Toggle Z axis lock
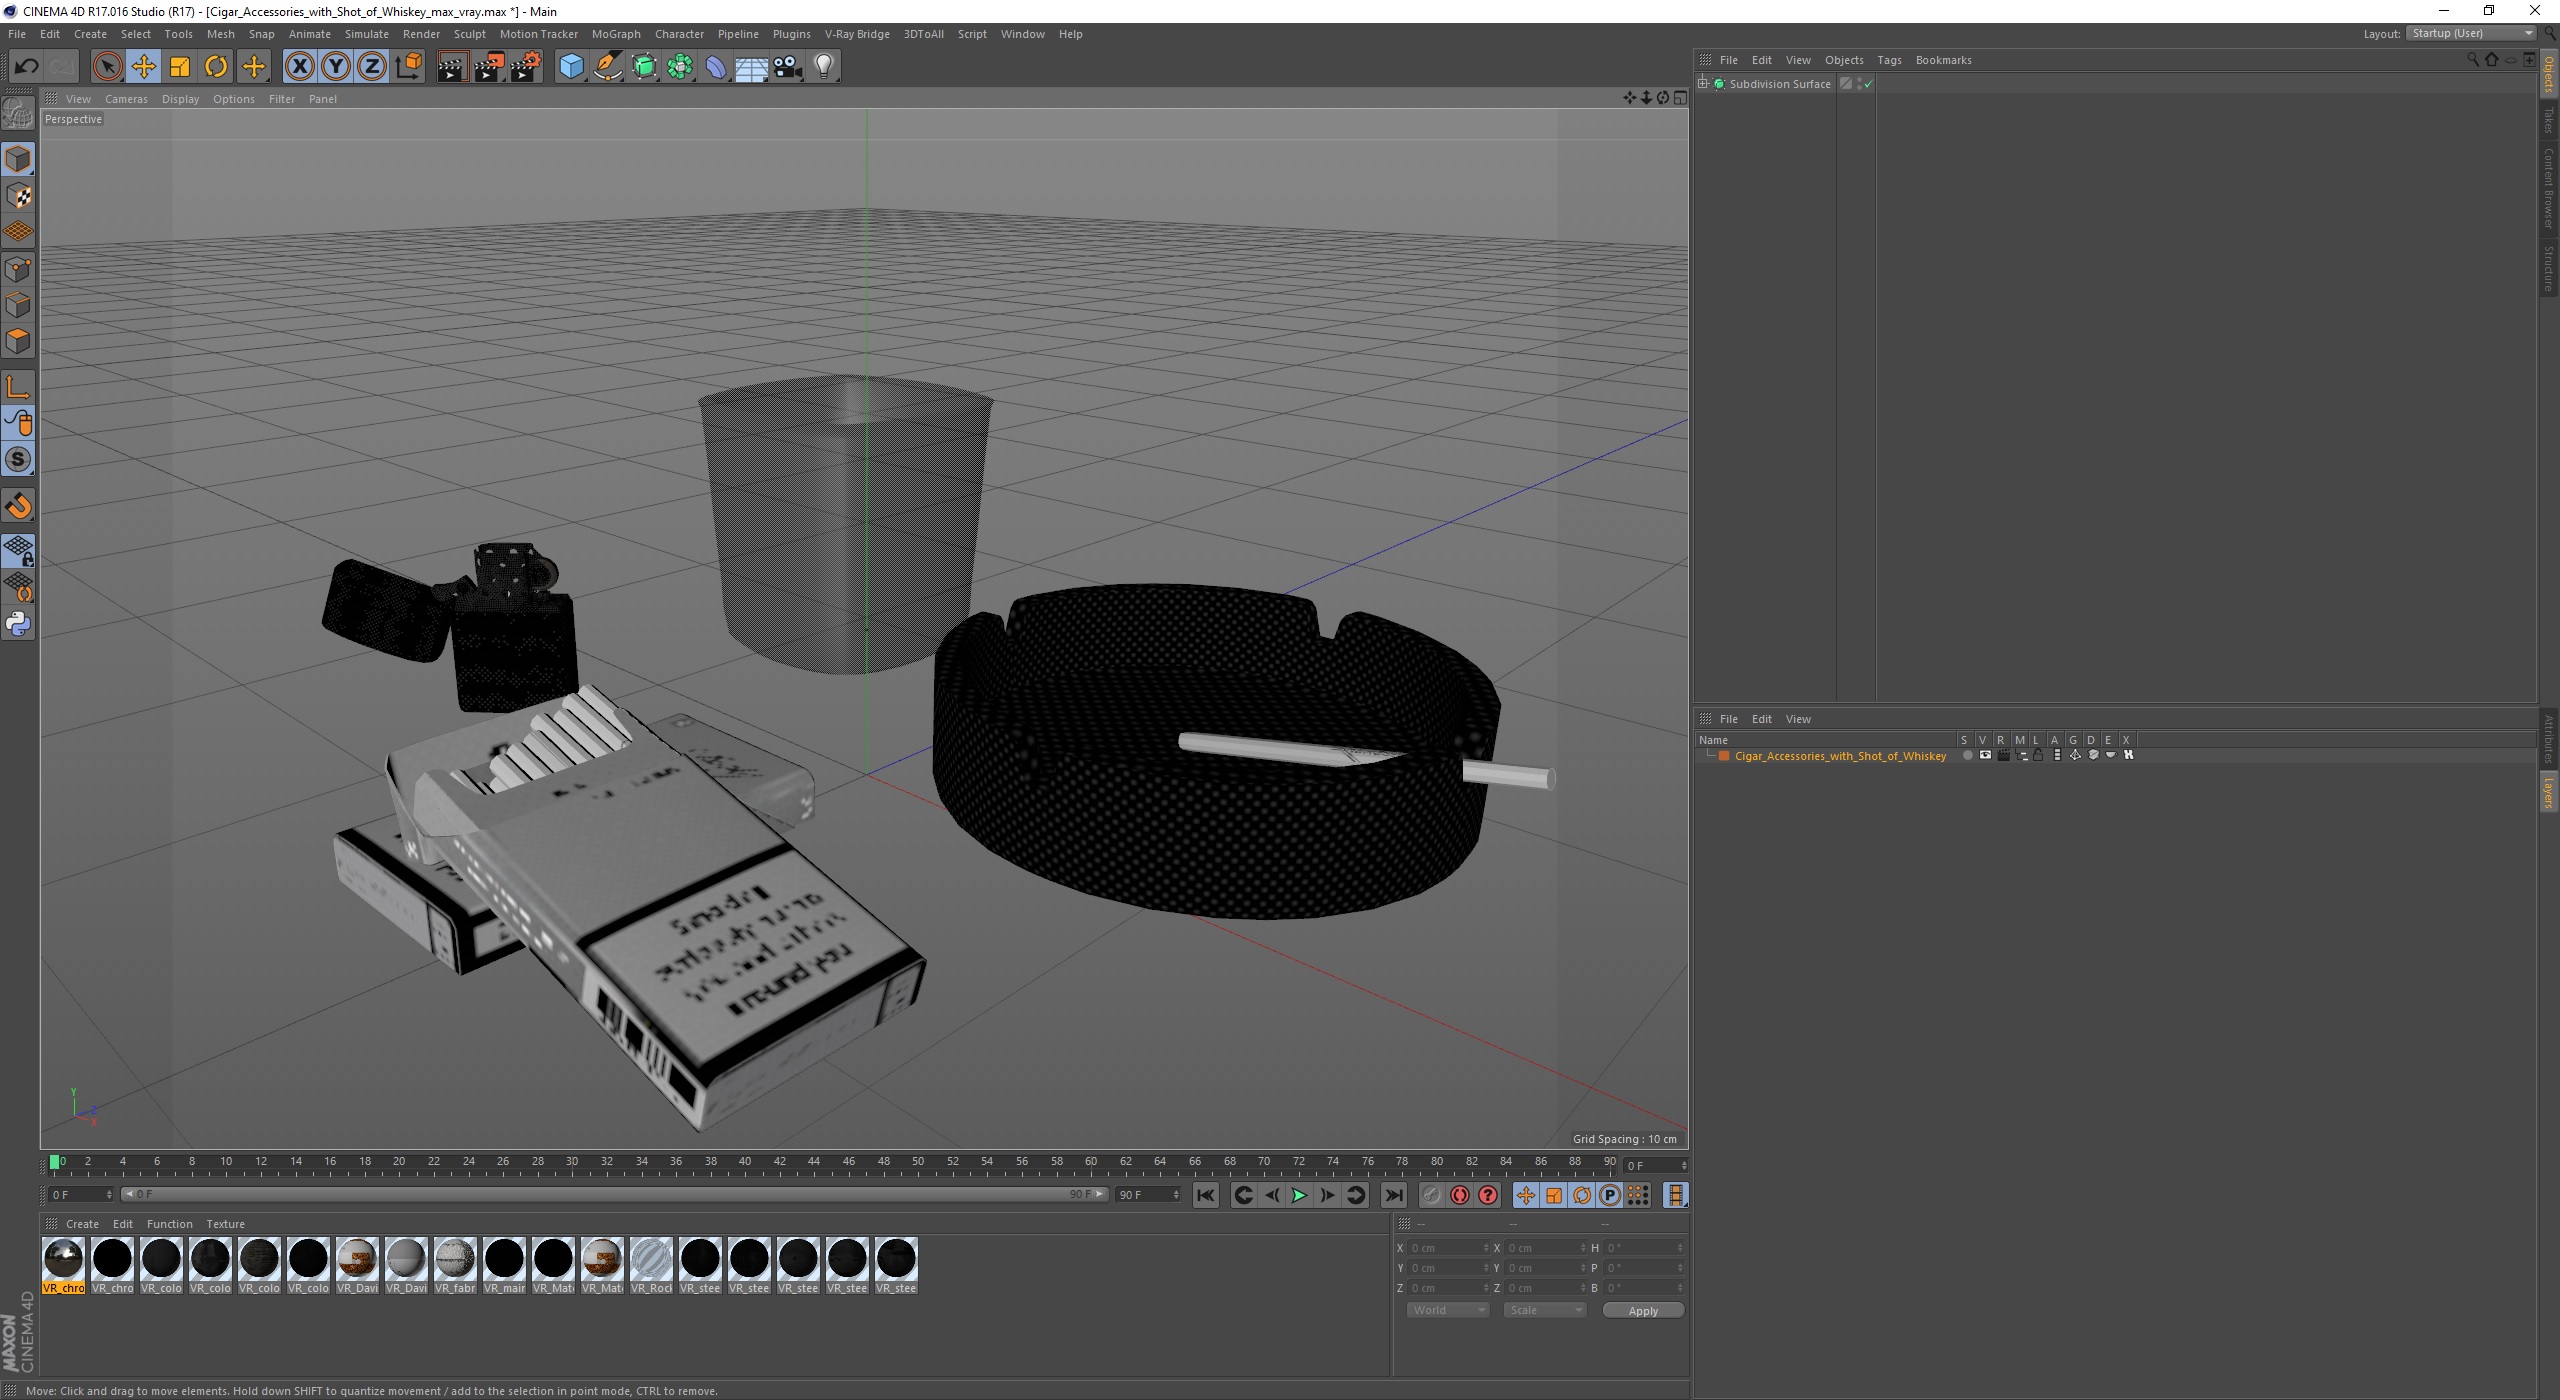Screen dimensions: 2560x1400 371,67
